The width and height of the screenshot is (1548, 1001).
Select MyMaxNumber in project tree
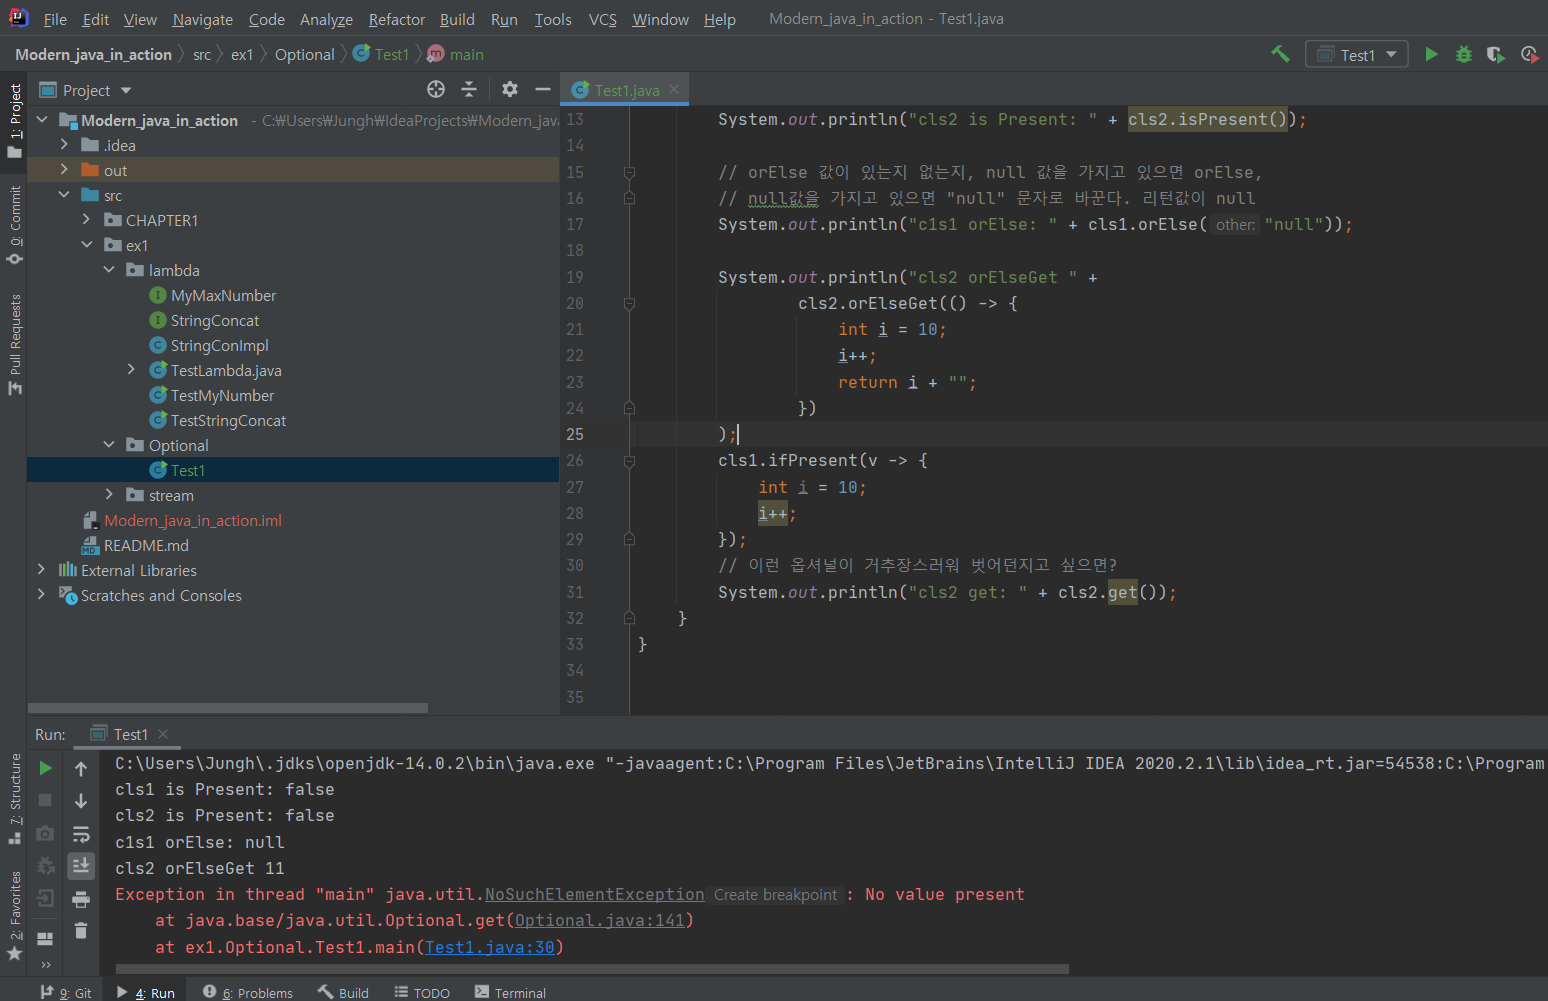tap(222, 296)
